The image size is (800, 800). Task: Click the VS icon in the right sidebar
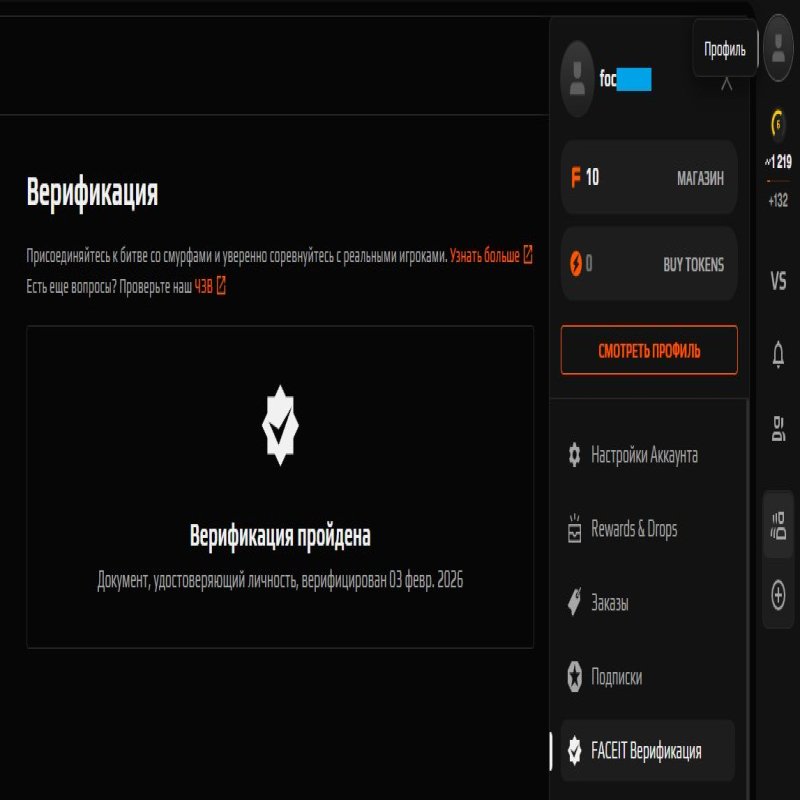pos(778,281)
